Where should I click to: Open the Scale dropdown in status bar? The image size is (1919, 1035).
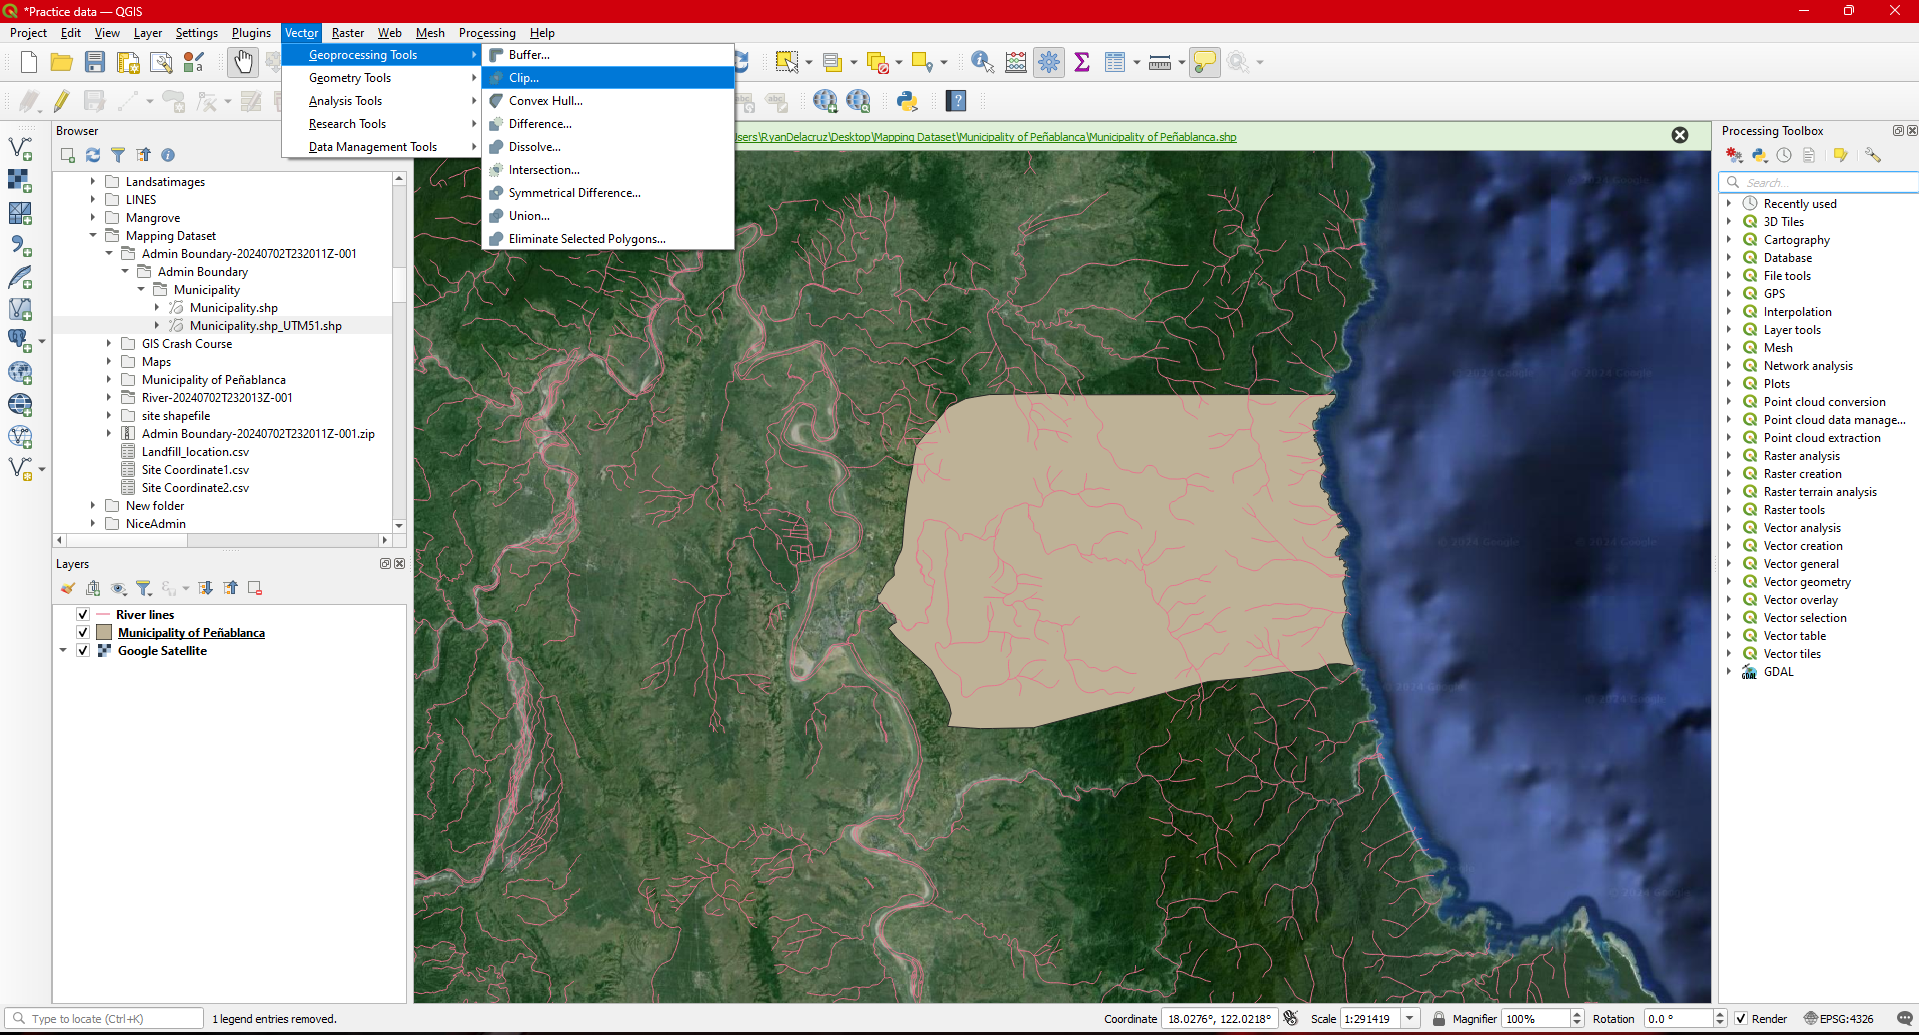[1410, 1018]
